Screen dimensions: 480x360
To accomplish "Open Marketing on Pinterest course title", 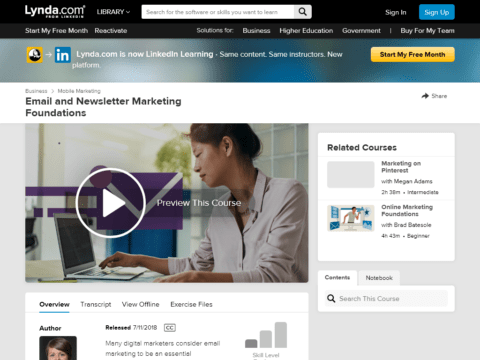I will (x=401, y=167).
